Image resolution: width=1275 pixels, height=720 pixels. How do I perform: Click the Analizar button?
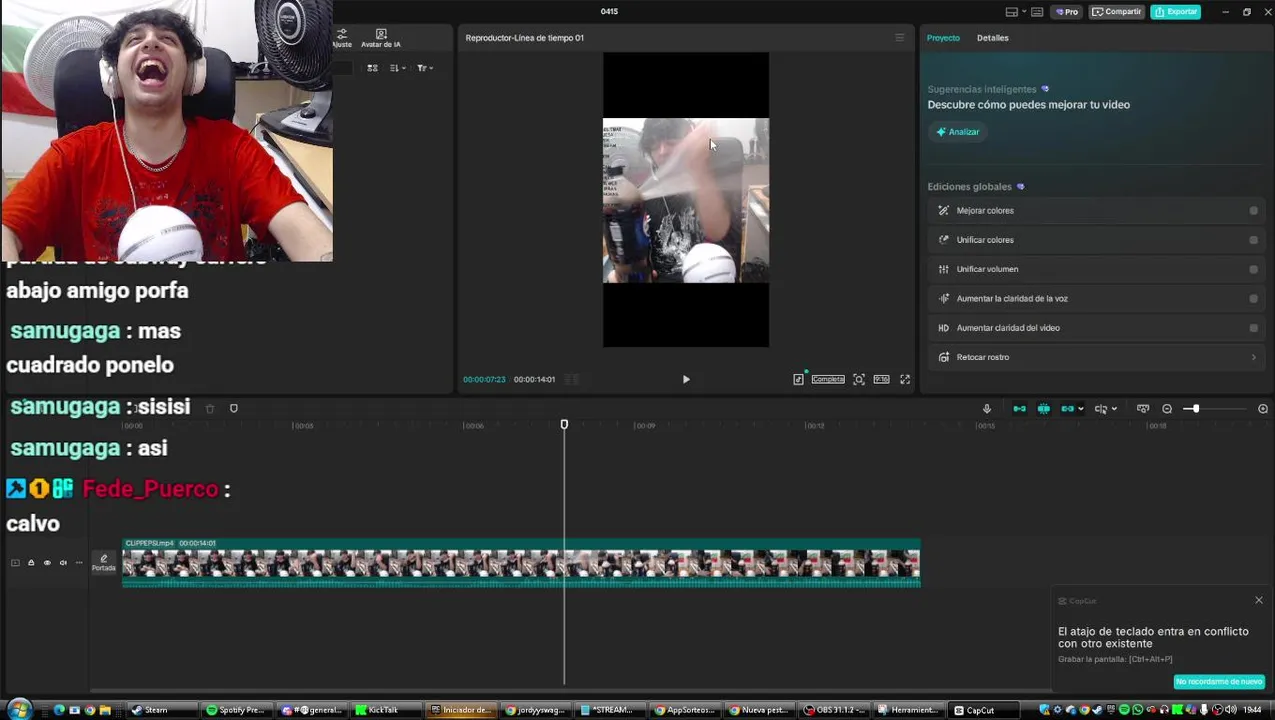958,132
